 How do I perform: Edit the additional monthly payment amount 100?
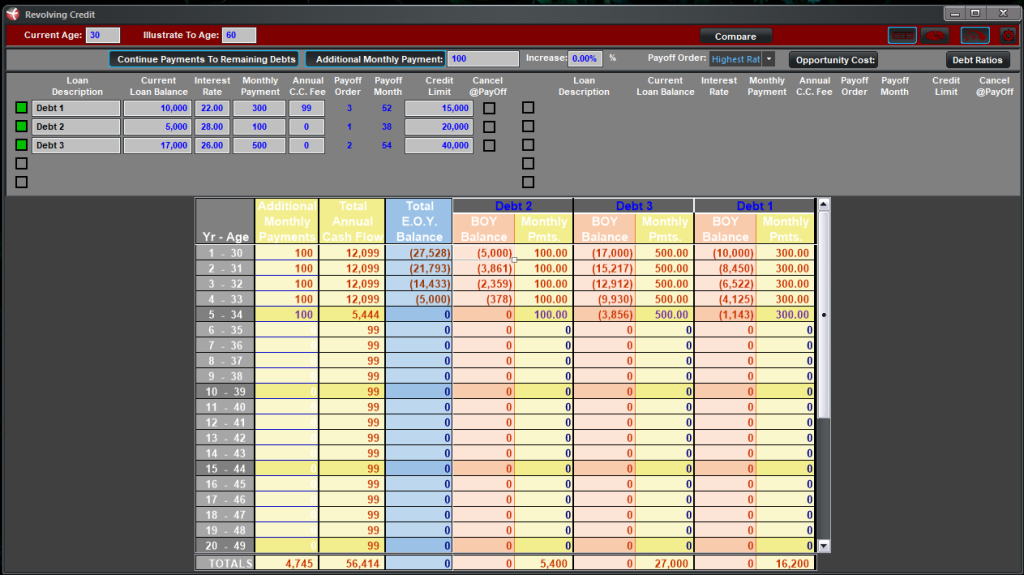pyautogui.click(x=483, y=59)
